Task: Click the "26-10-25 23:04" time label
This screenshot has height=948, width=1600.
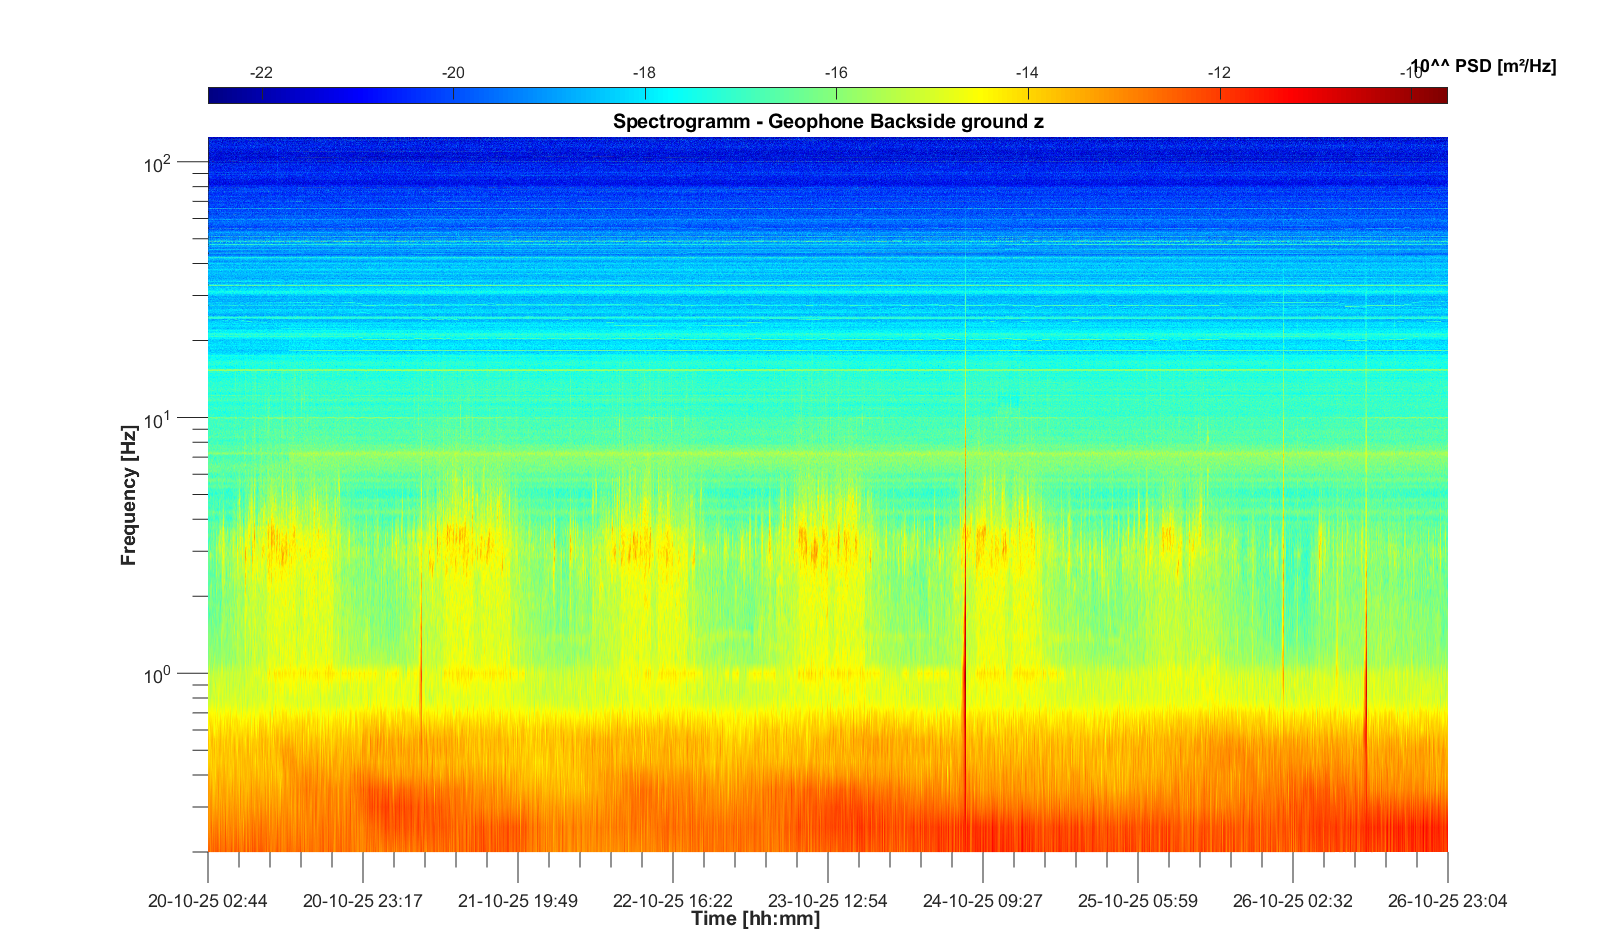Action: point(1447,901)
